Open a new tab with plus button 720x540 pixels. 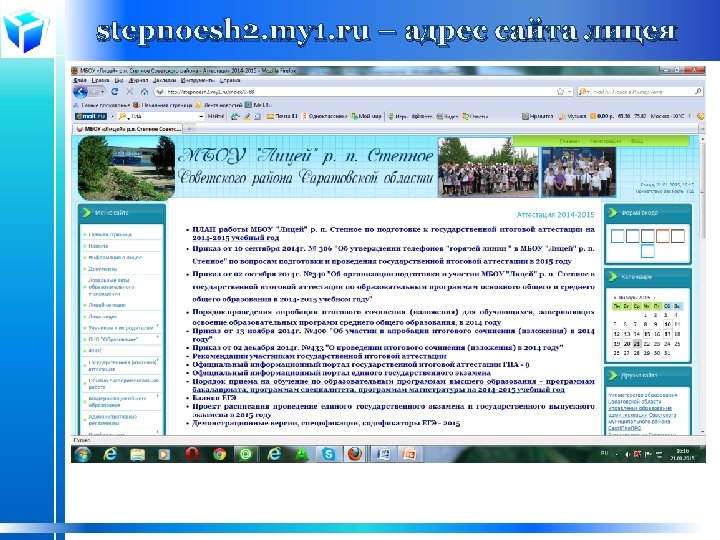coord(189,129)
